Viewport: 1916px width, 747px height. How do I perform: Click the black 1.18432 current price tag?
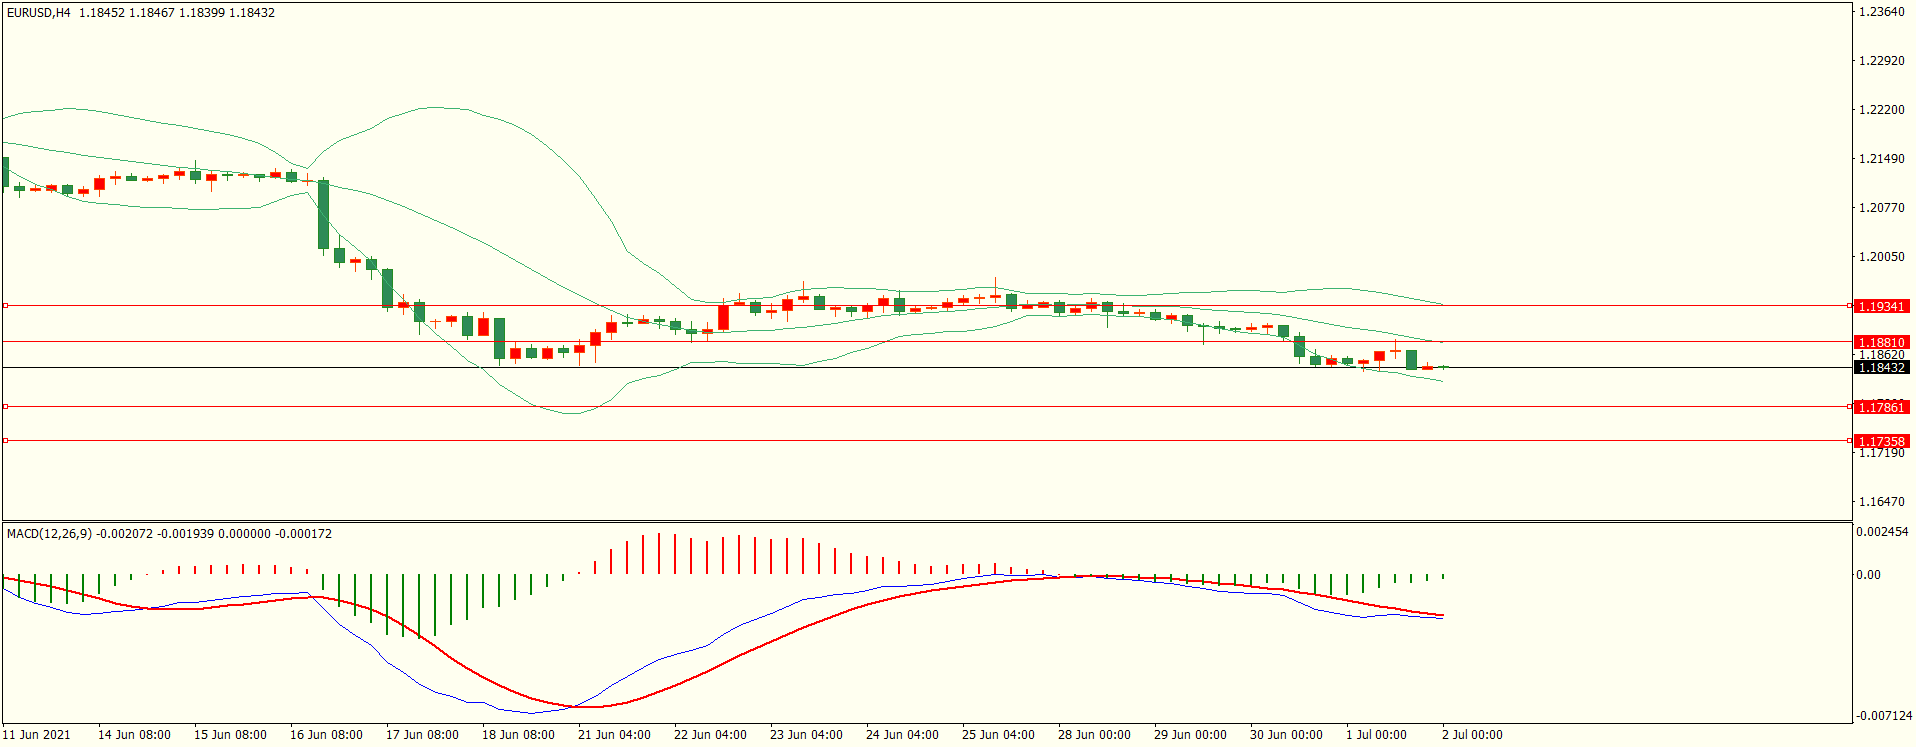point(1881,367)
